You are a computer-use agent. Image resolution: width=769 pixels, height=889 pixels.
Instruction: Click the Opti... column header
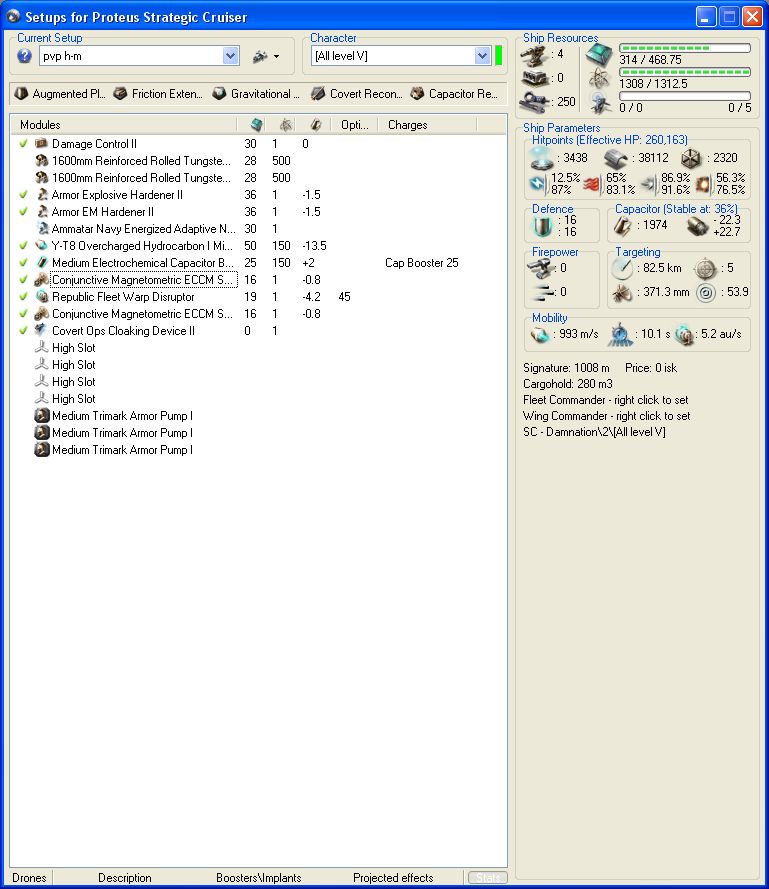click(354, 125)
